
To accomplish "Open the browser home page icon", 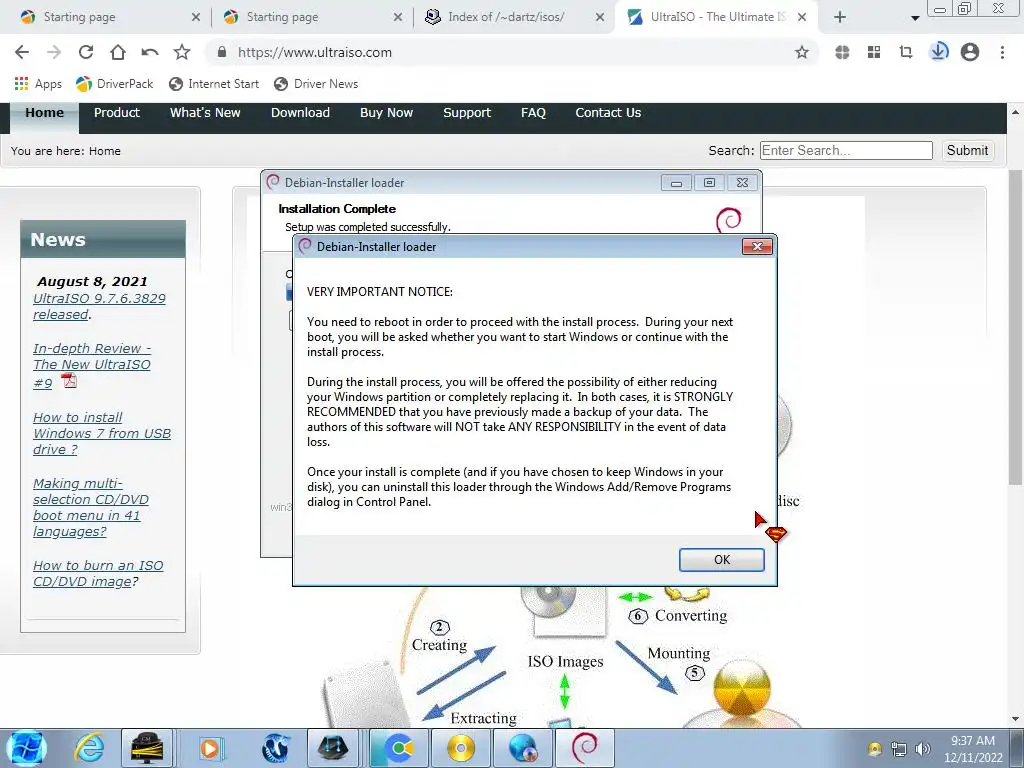I will pyautogui.click(x=118, y=52).
